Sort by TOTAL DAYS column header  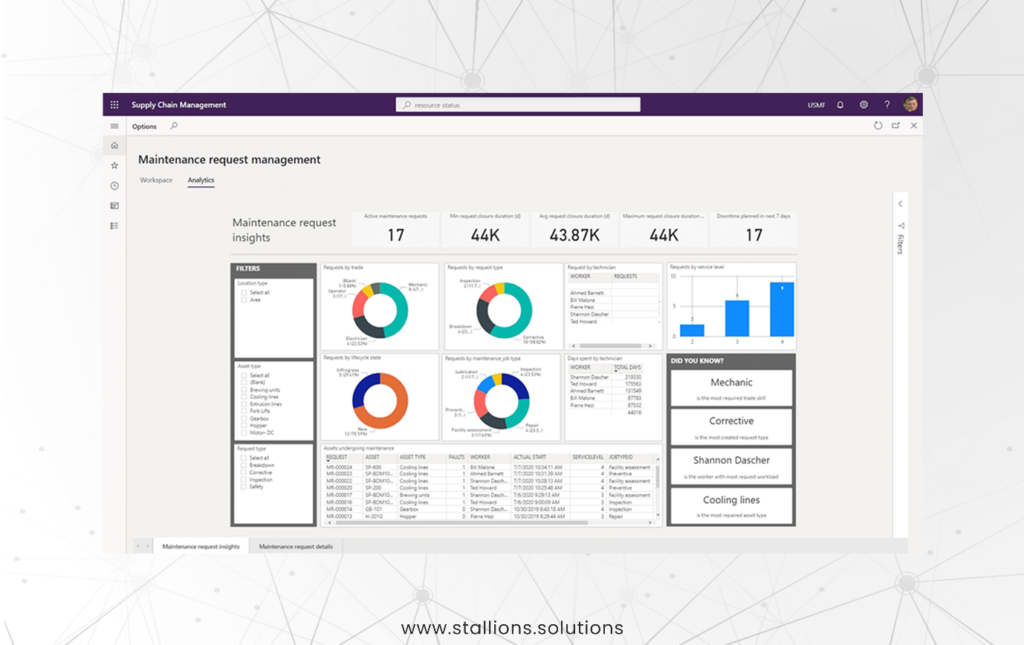click(628, 368)
